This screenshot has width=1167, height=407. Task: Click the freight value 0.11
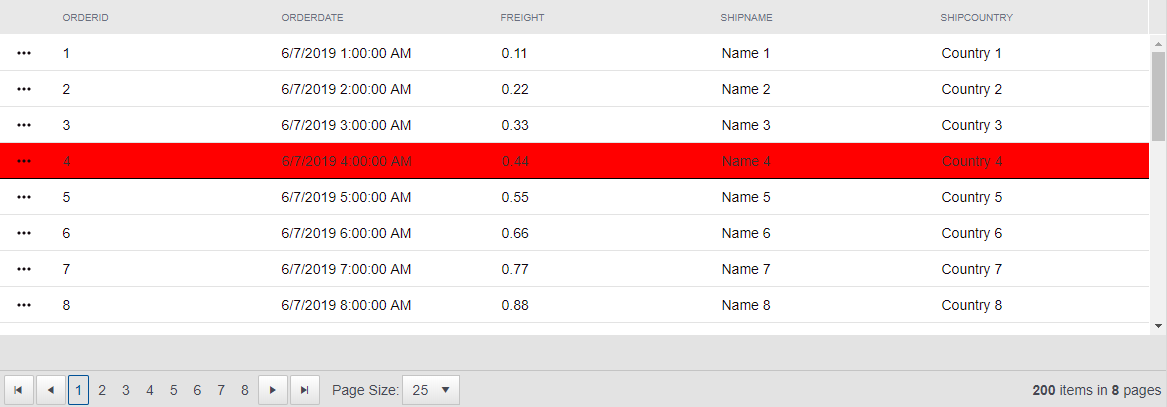point(514,54)
